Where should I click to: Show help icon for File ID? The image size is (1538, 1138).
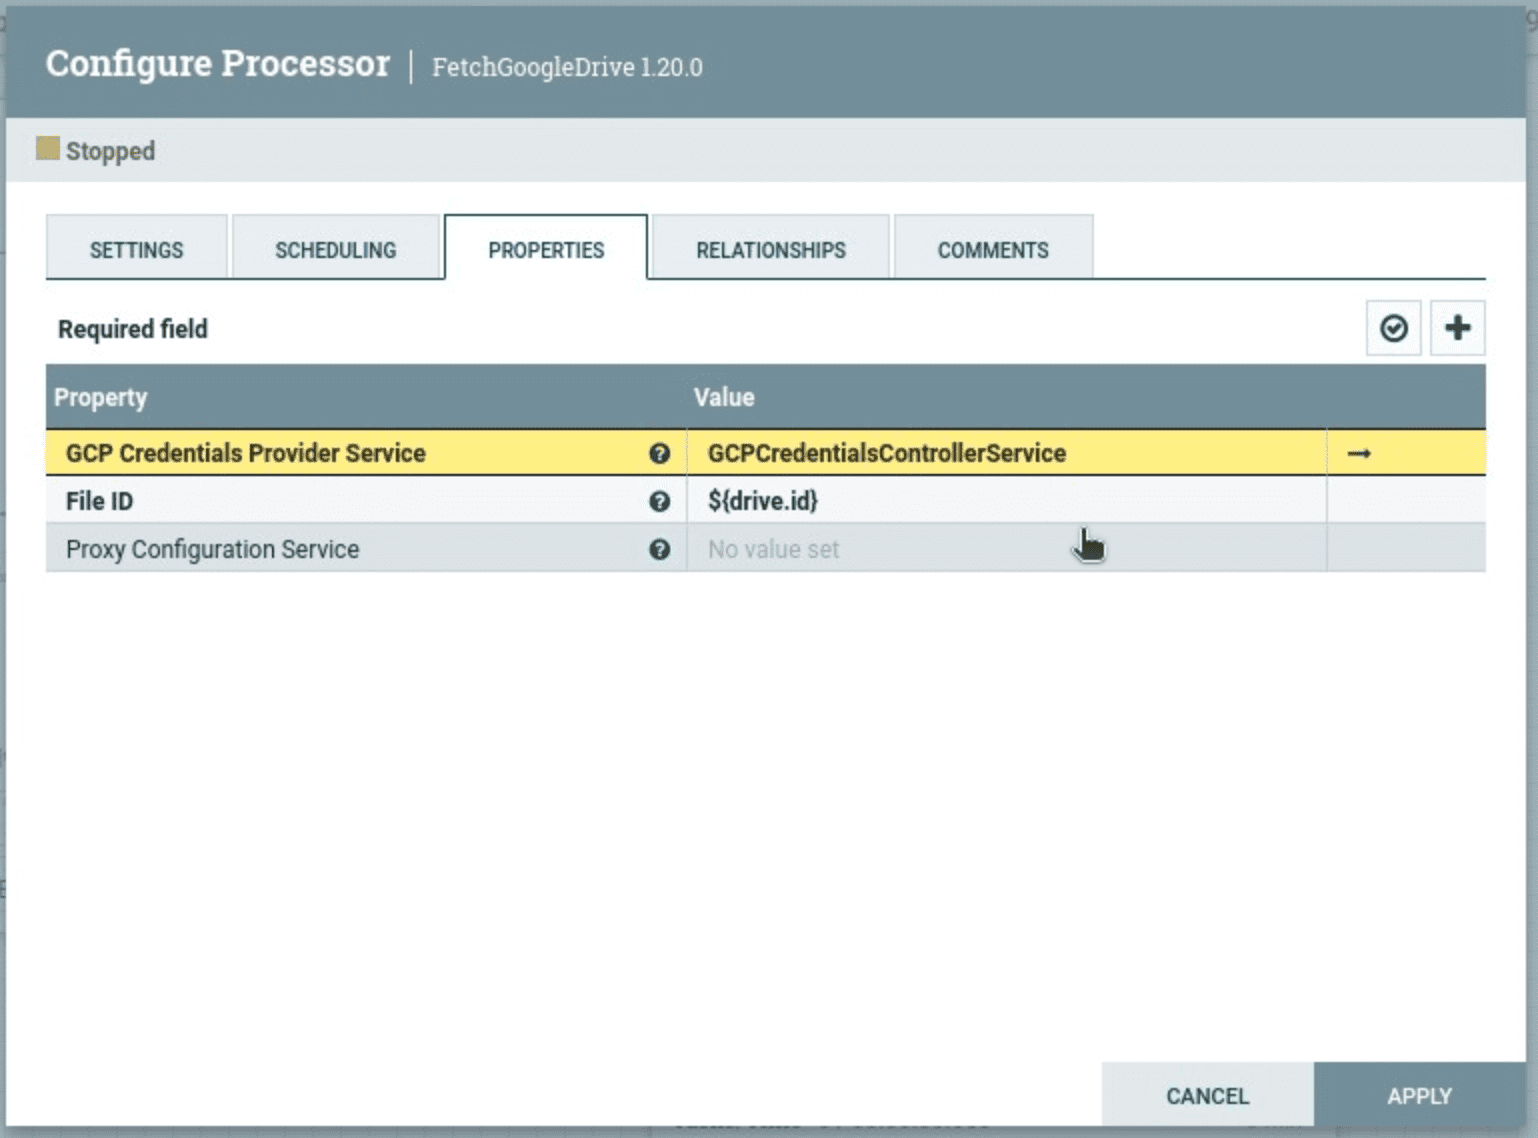(659, 501)
